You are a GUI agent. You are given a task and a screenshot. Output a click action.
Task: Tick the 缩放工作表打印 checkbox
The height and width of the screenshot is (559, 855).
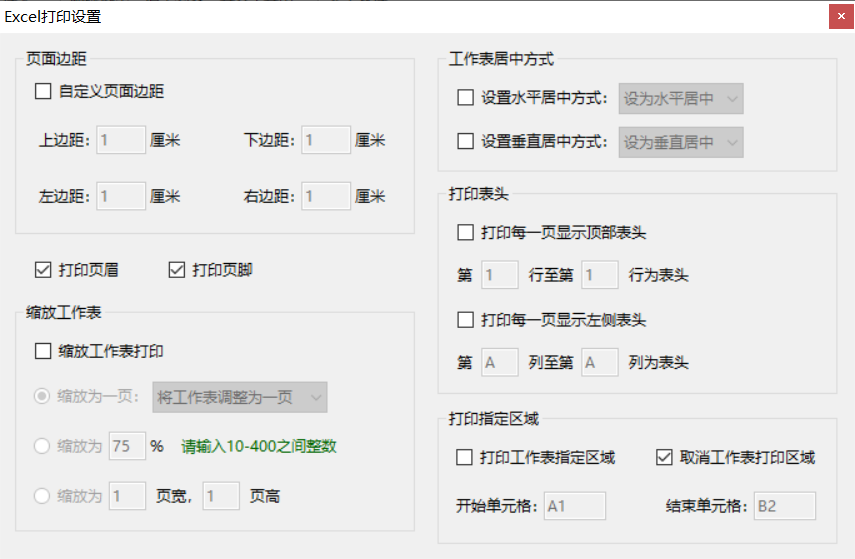point(43,351)
